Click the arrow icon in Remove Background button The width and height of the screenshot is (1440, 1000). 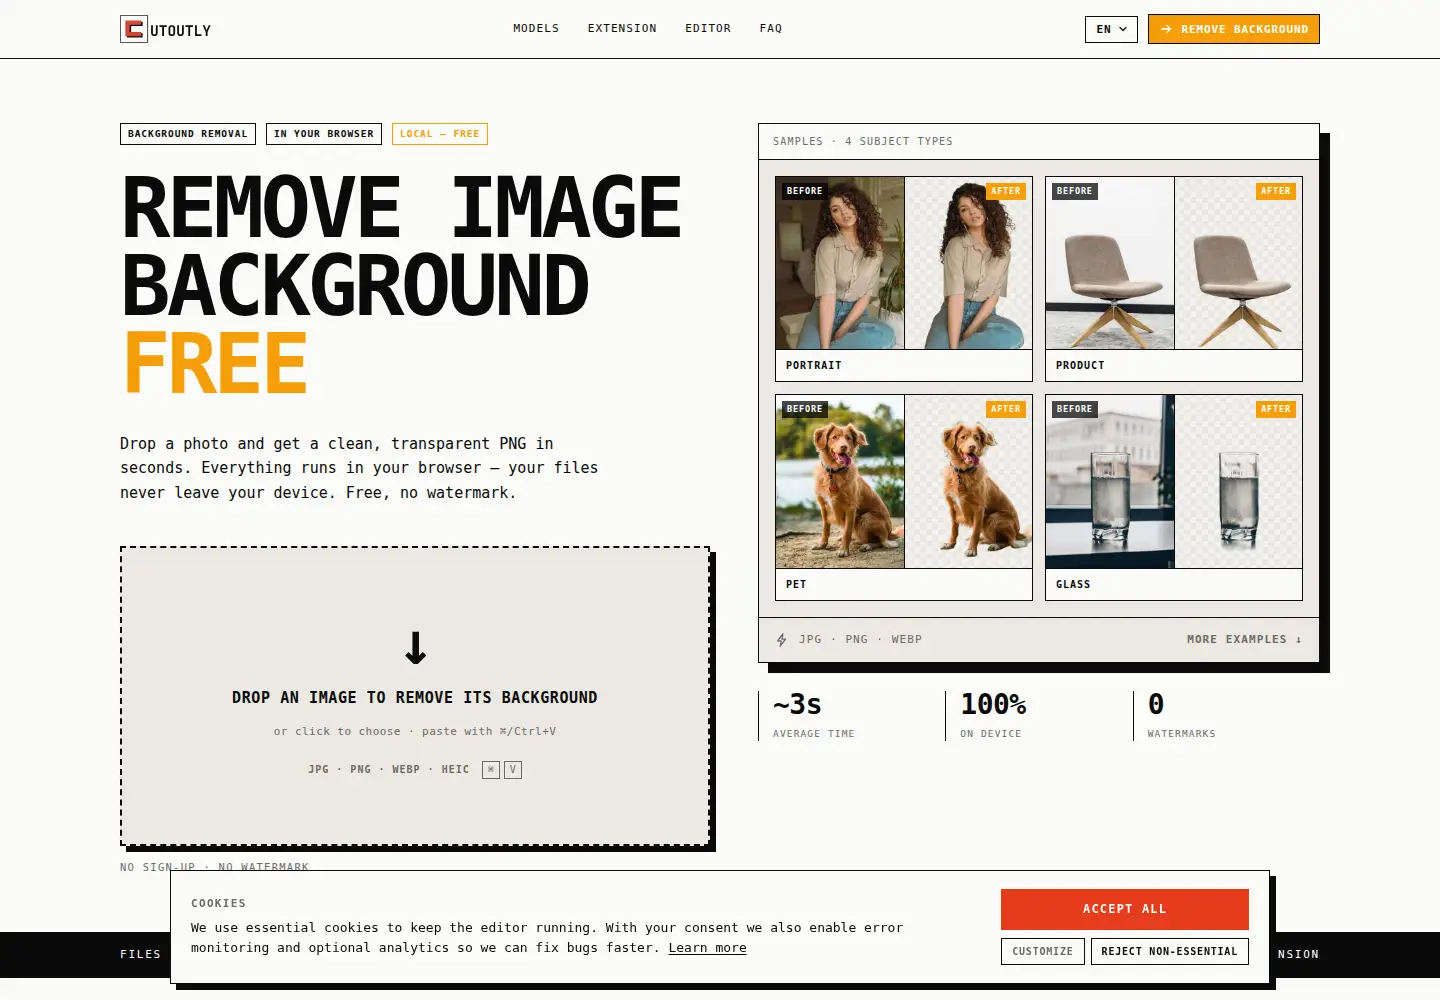1166,29
